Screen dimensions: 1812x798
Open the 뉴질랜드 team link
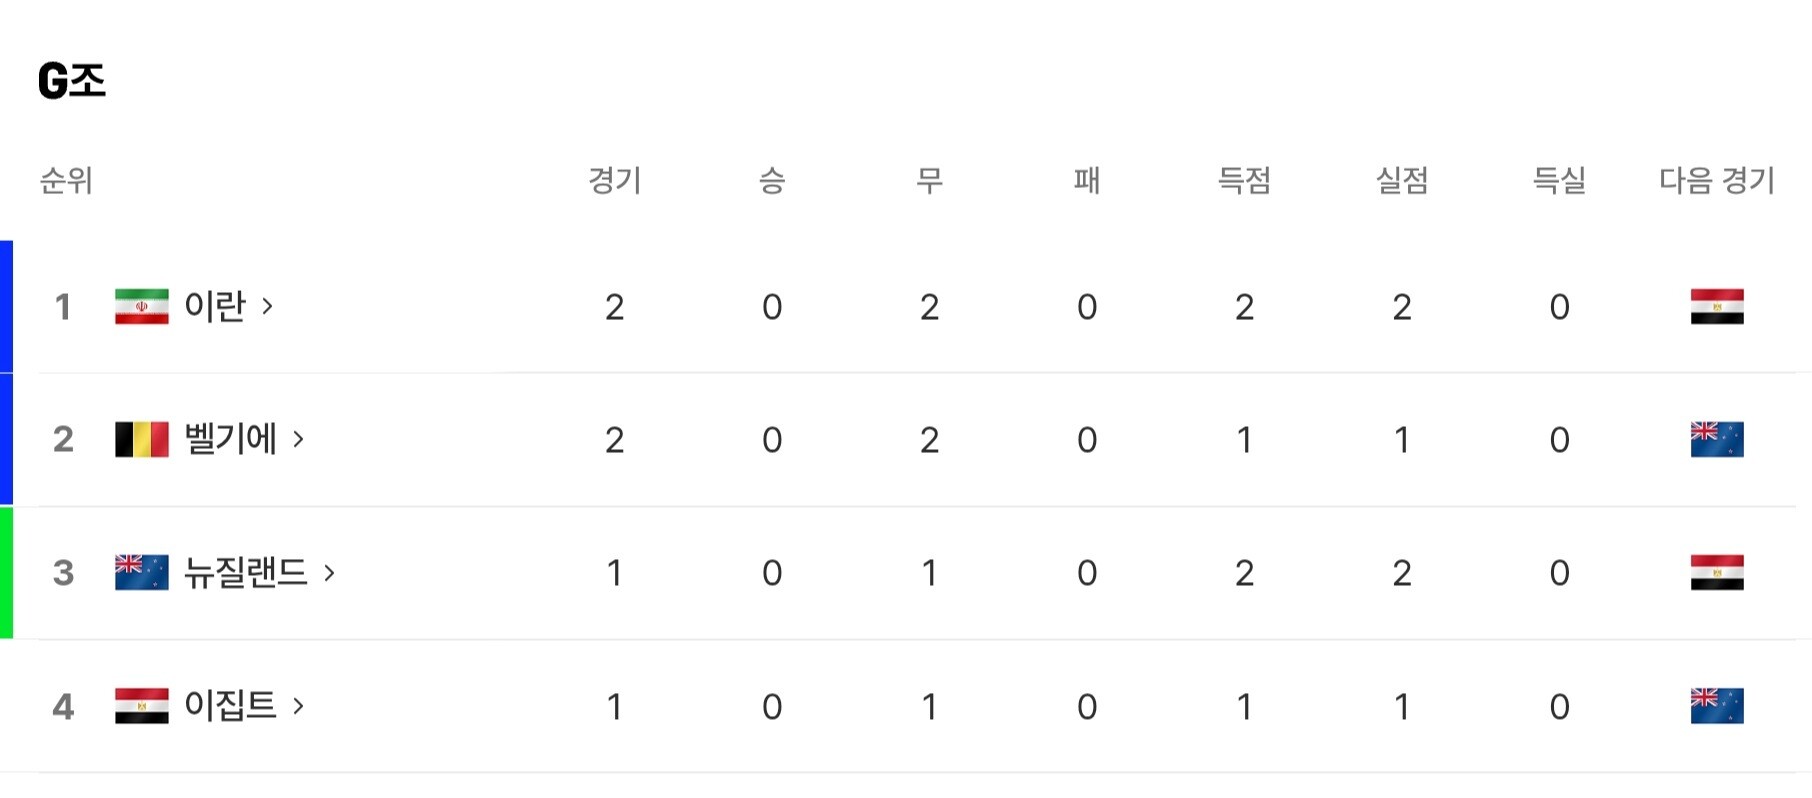[x=246, y=572]
